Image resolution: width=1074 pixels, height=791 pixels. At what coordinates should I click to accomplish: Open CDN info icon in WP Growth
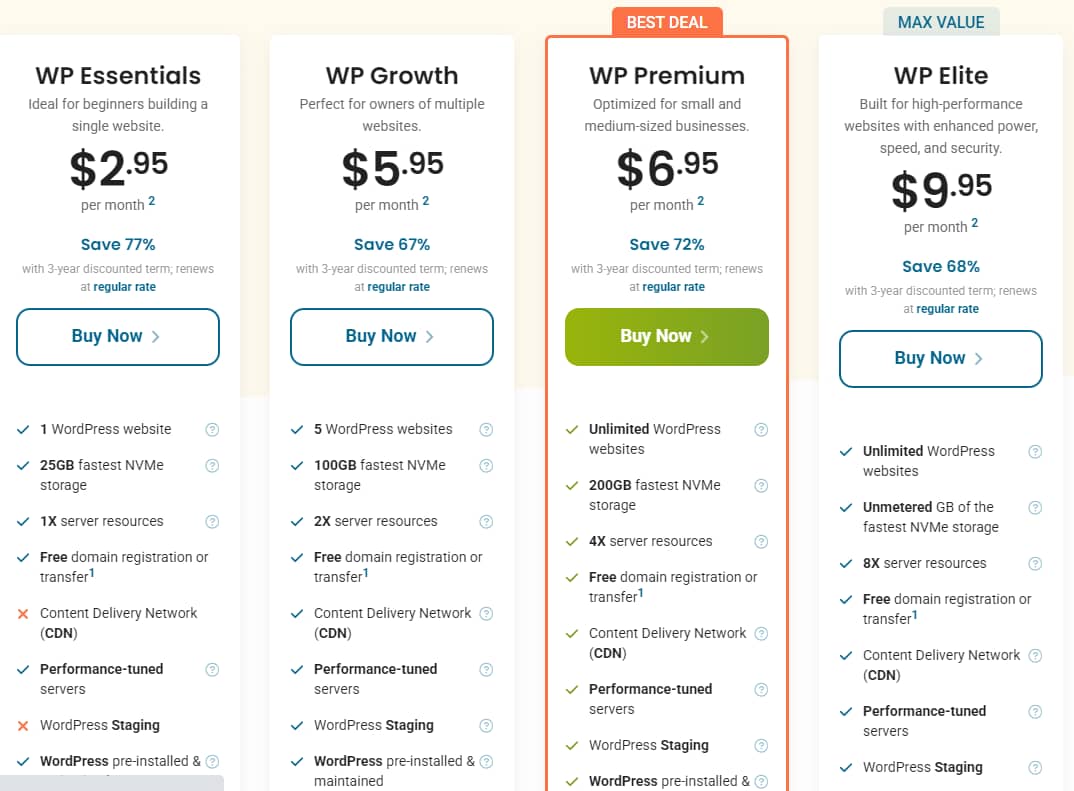point(486,614)
